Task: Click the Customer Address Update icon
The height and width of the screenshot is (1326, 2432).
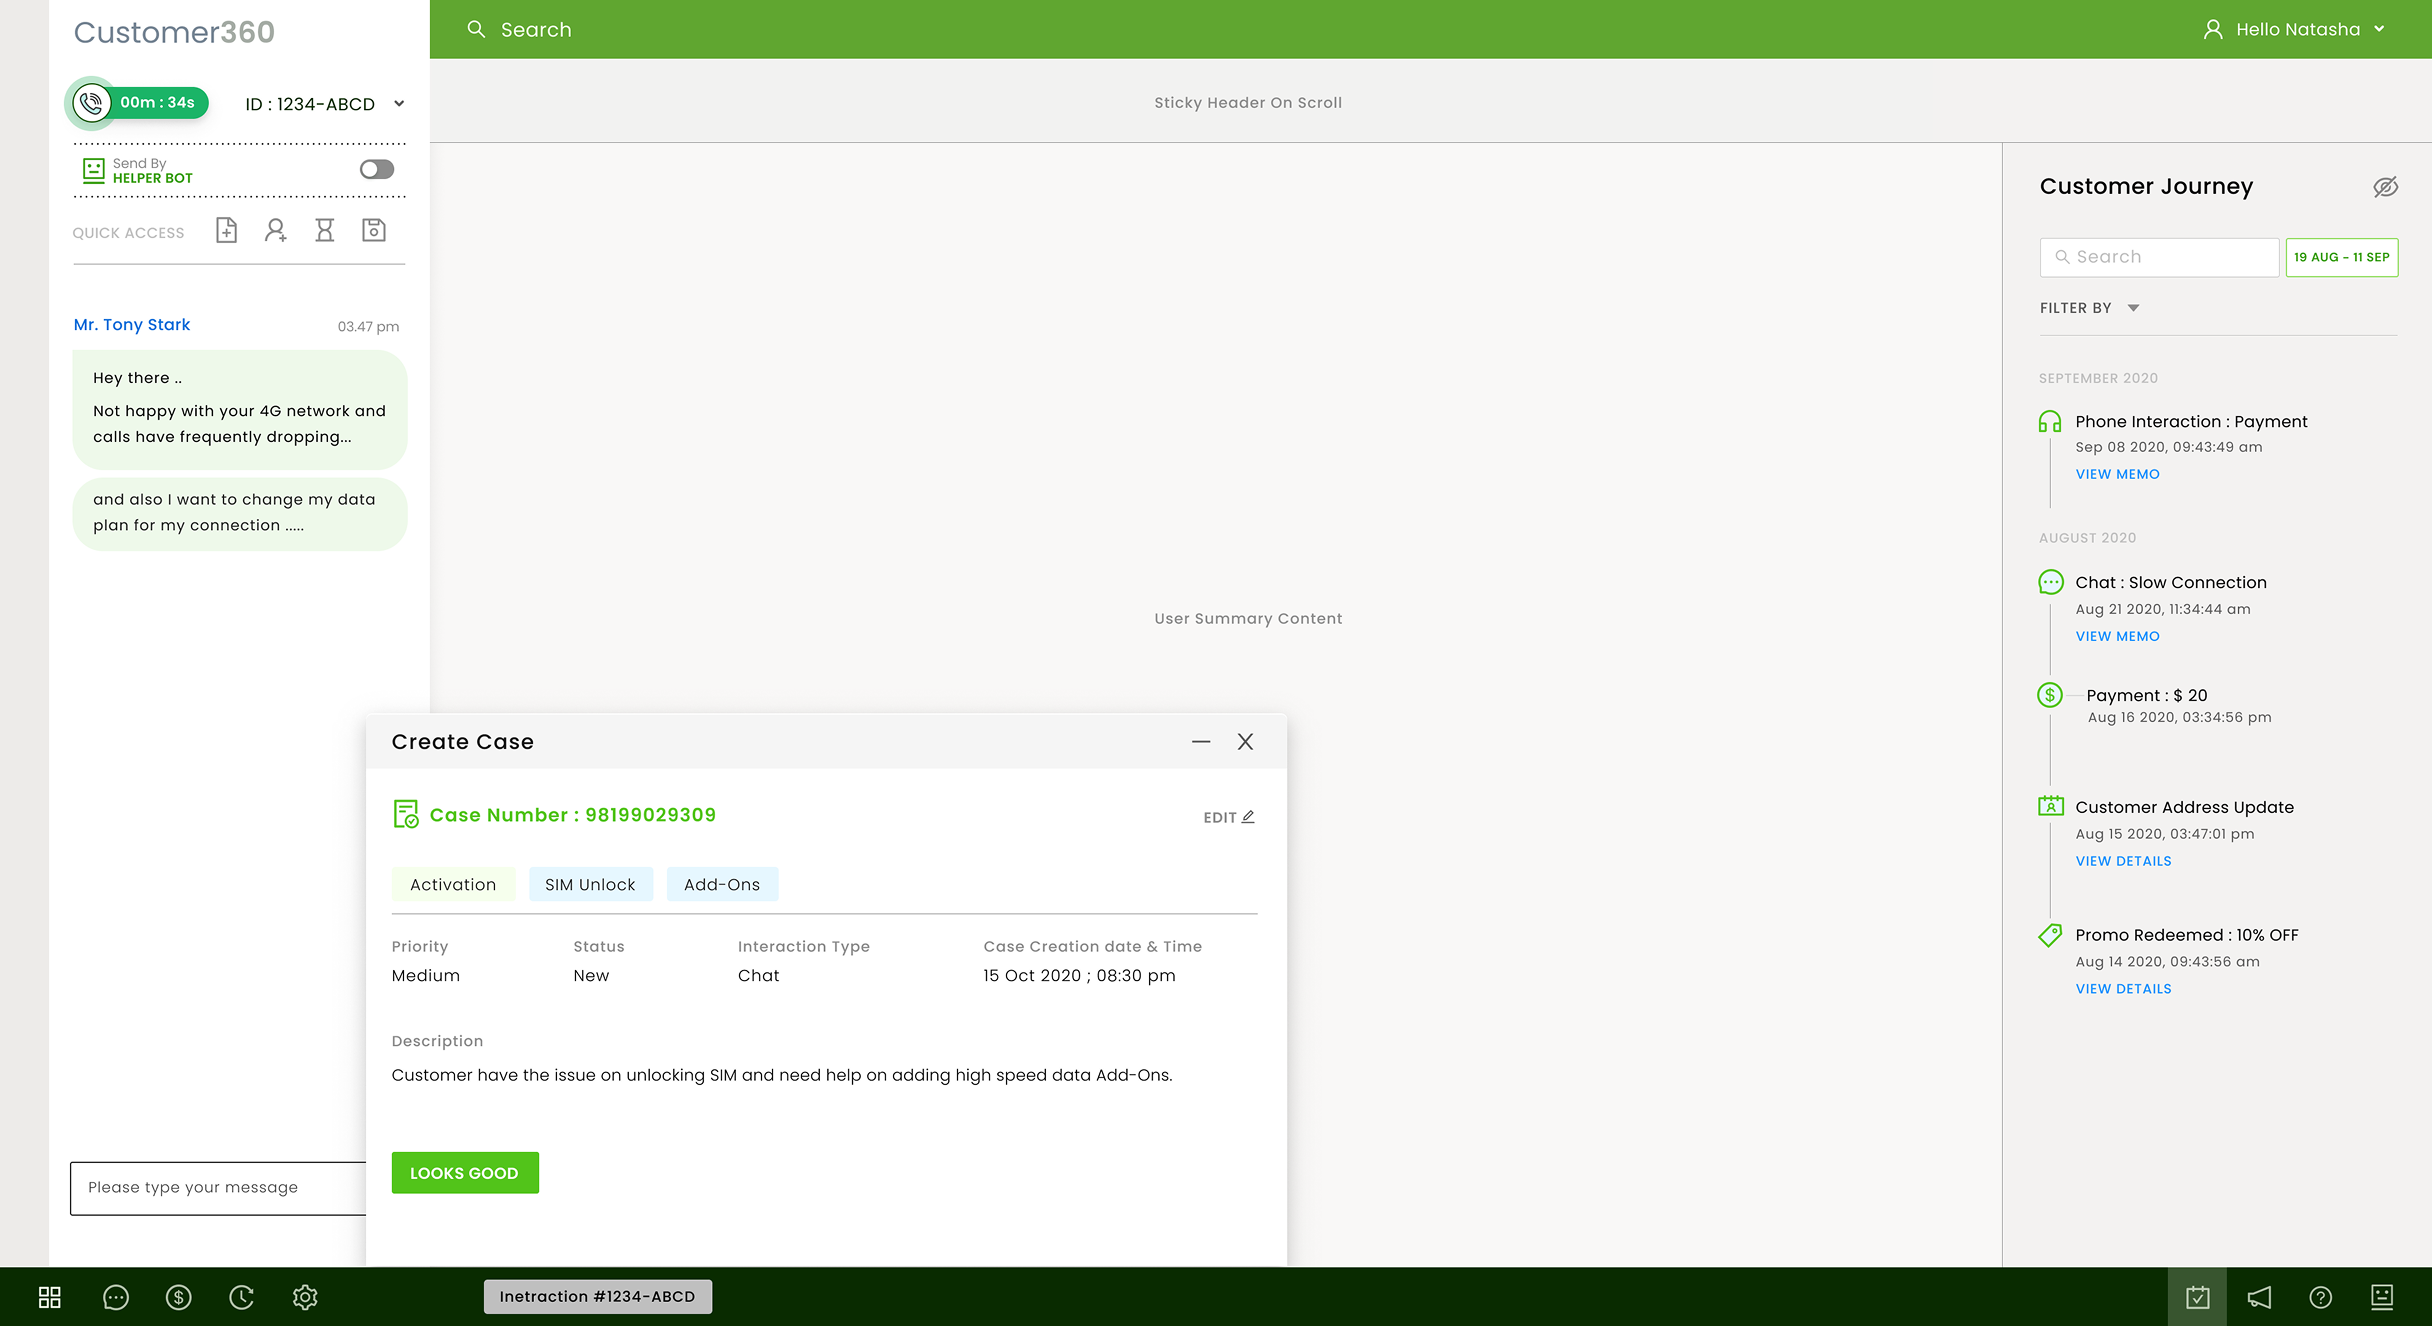Action: pyautogui.click(x=2050, y=806)
